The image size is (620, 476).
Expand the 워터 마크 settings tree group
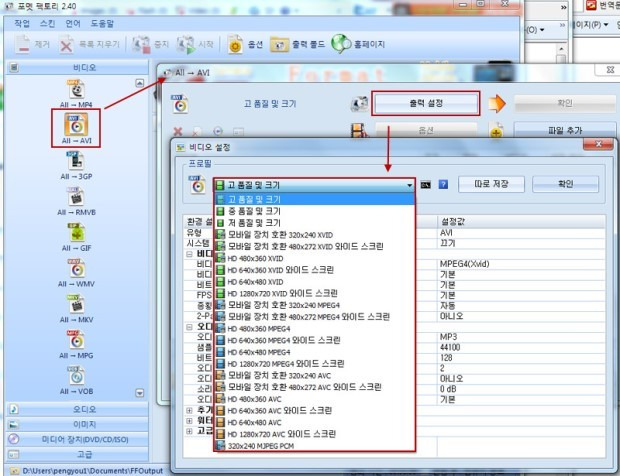189,421
